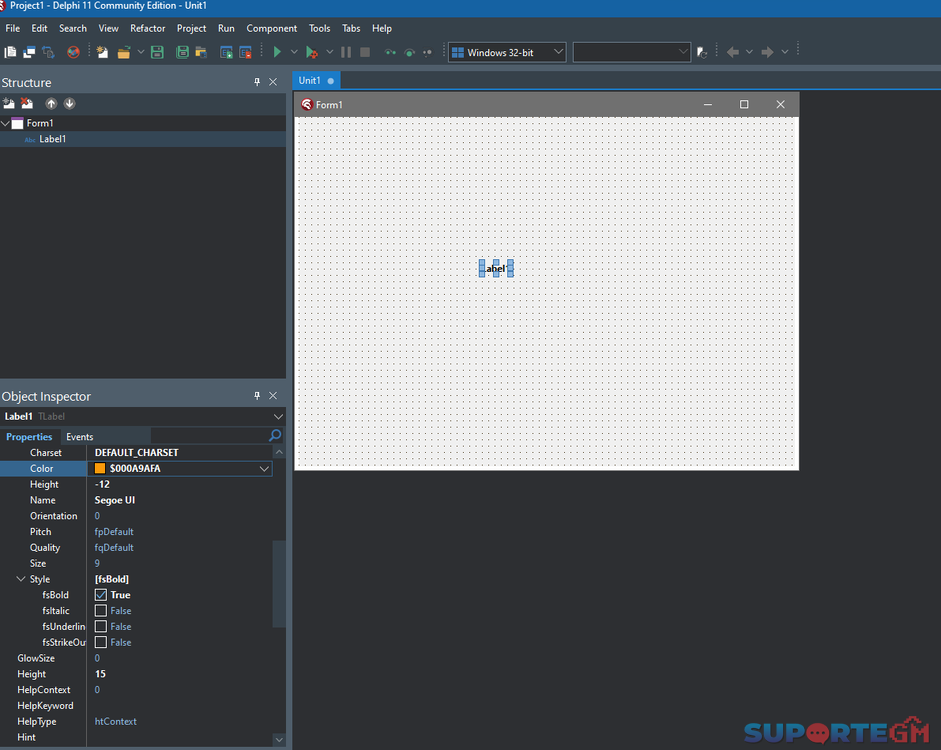The height and width of the screenshot is (750, 941).
Task: Move selected item down in Structure panel
Action: [69, 104]
